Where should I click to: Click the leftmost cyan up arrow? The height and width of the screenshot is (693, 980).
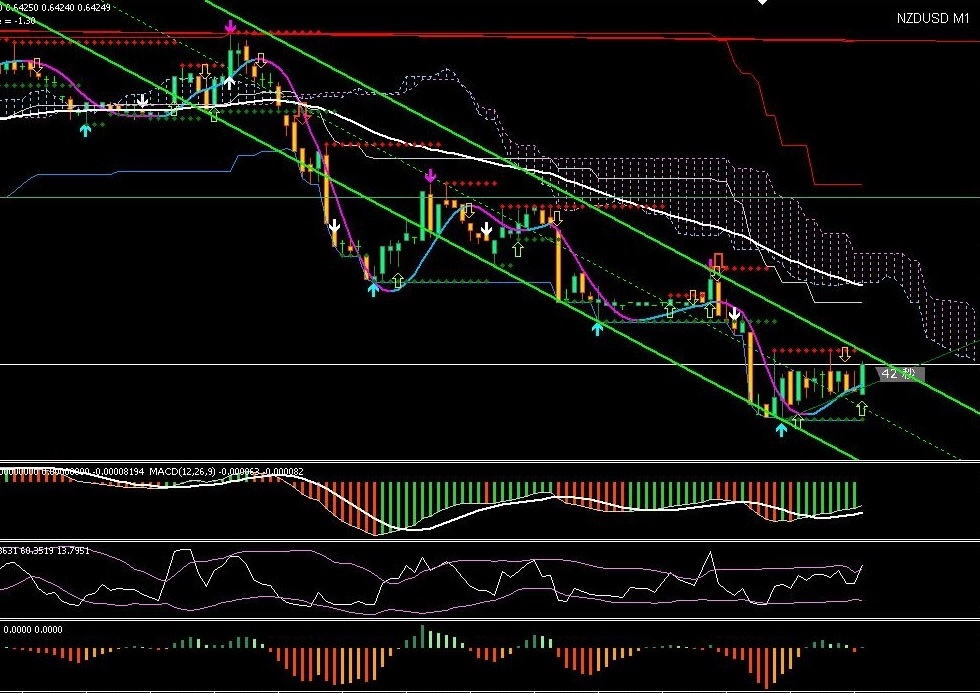point(86,129)
